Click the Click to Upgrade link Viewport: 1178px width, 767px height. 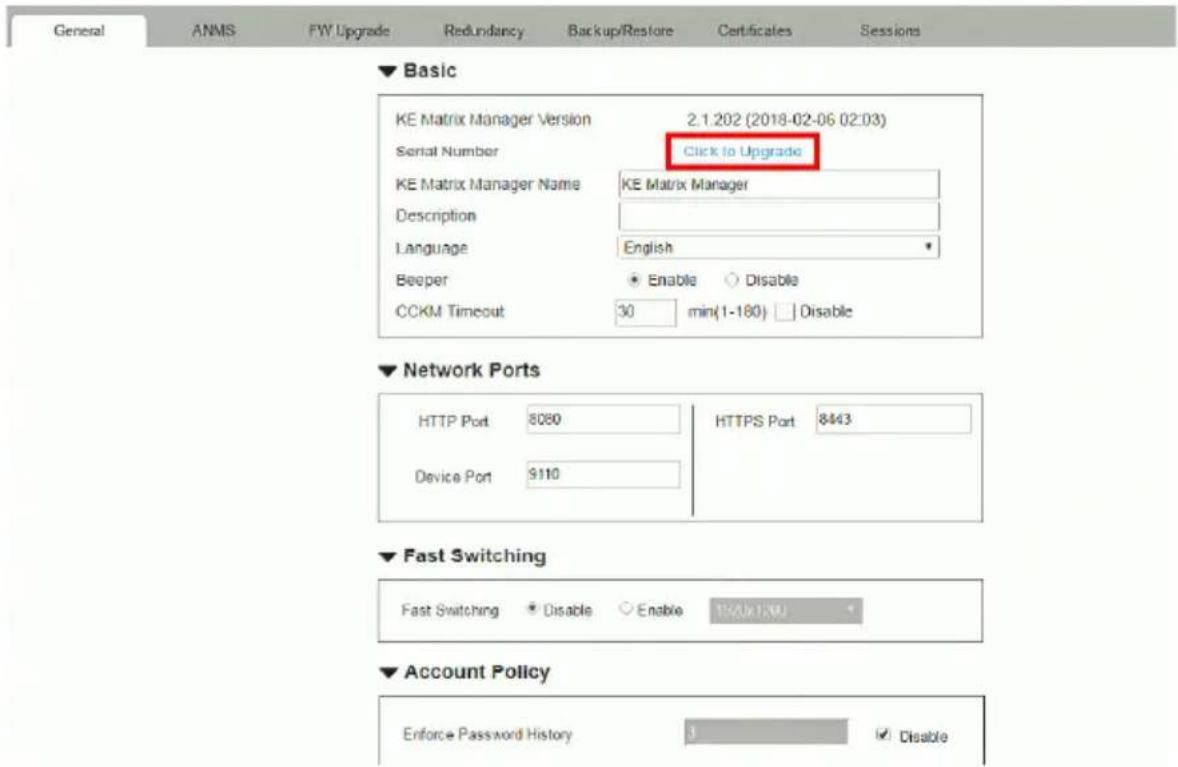click(742, 152)
